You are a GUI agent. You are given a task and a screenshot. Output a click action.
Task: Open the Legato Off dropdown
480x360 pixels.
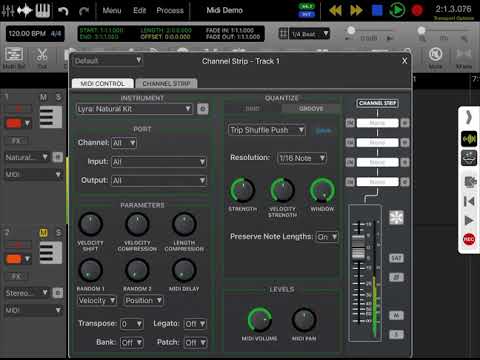[x=195, y=324]
